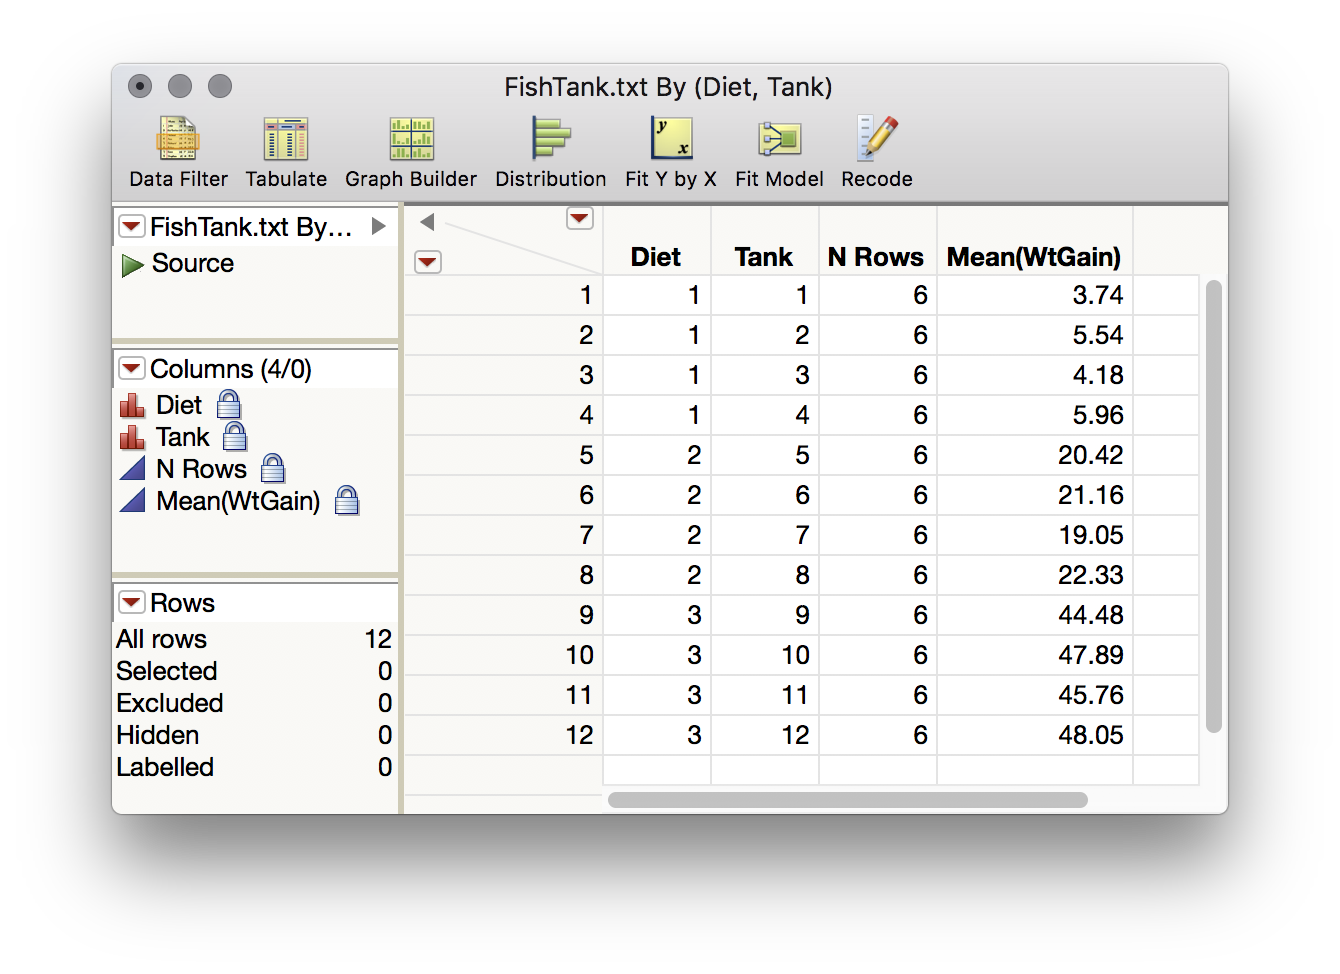Select the N Rows column header
Viewport: 1340px width, 974px height.
(x=876, y=257)
